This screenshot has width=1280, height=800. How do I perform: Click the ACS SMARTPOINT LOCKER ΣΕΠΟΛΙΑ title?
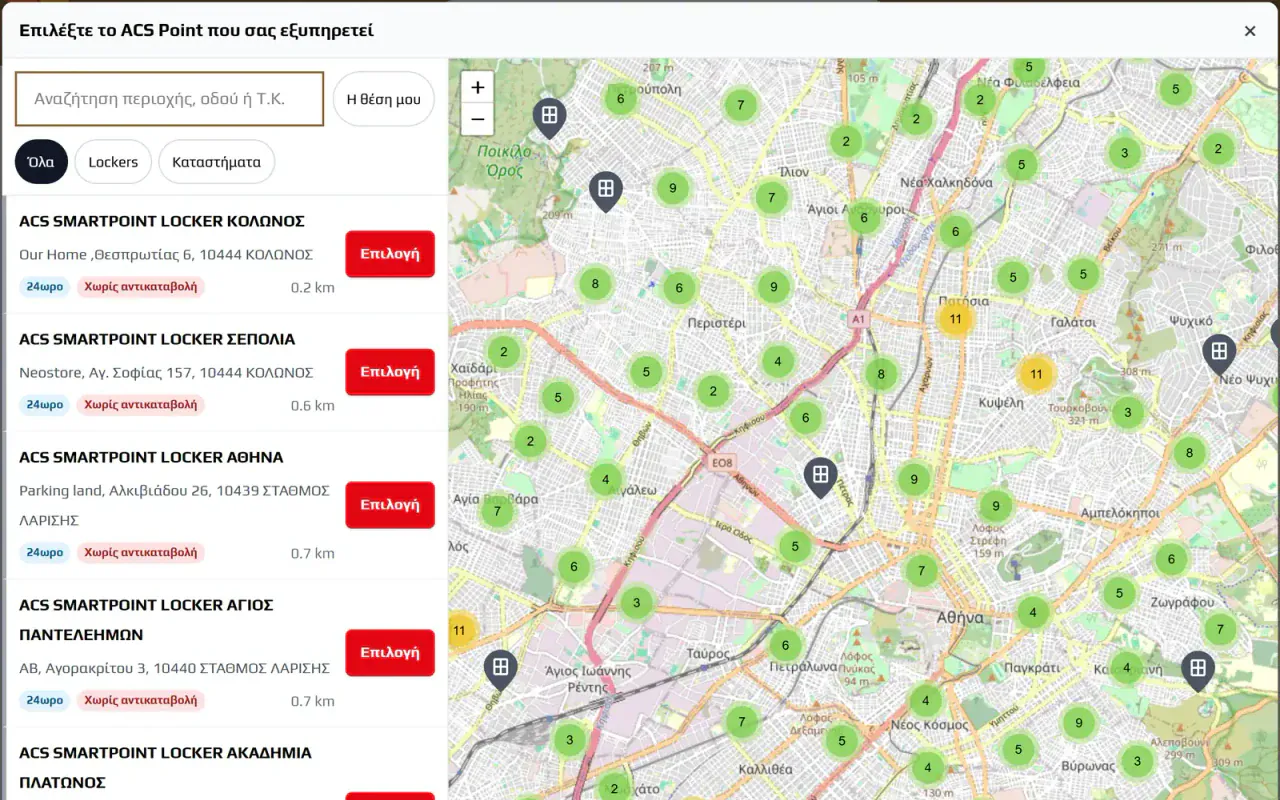click(157, 339)
